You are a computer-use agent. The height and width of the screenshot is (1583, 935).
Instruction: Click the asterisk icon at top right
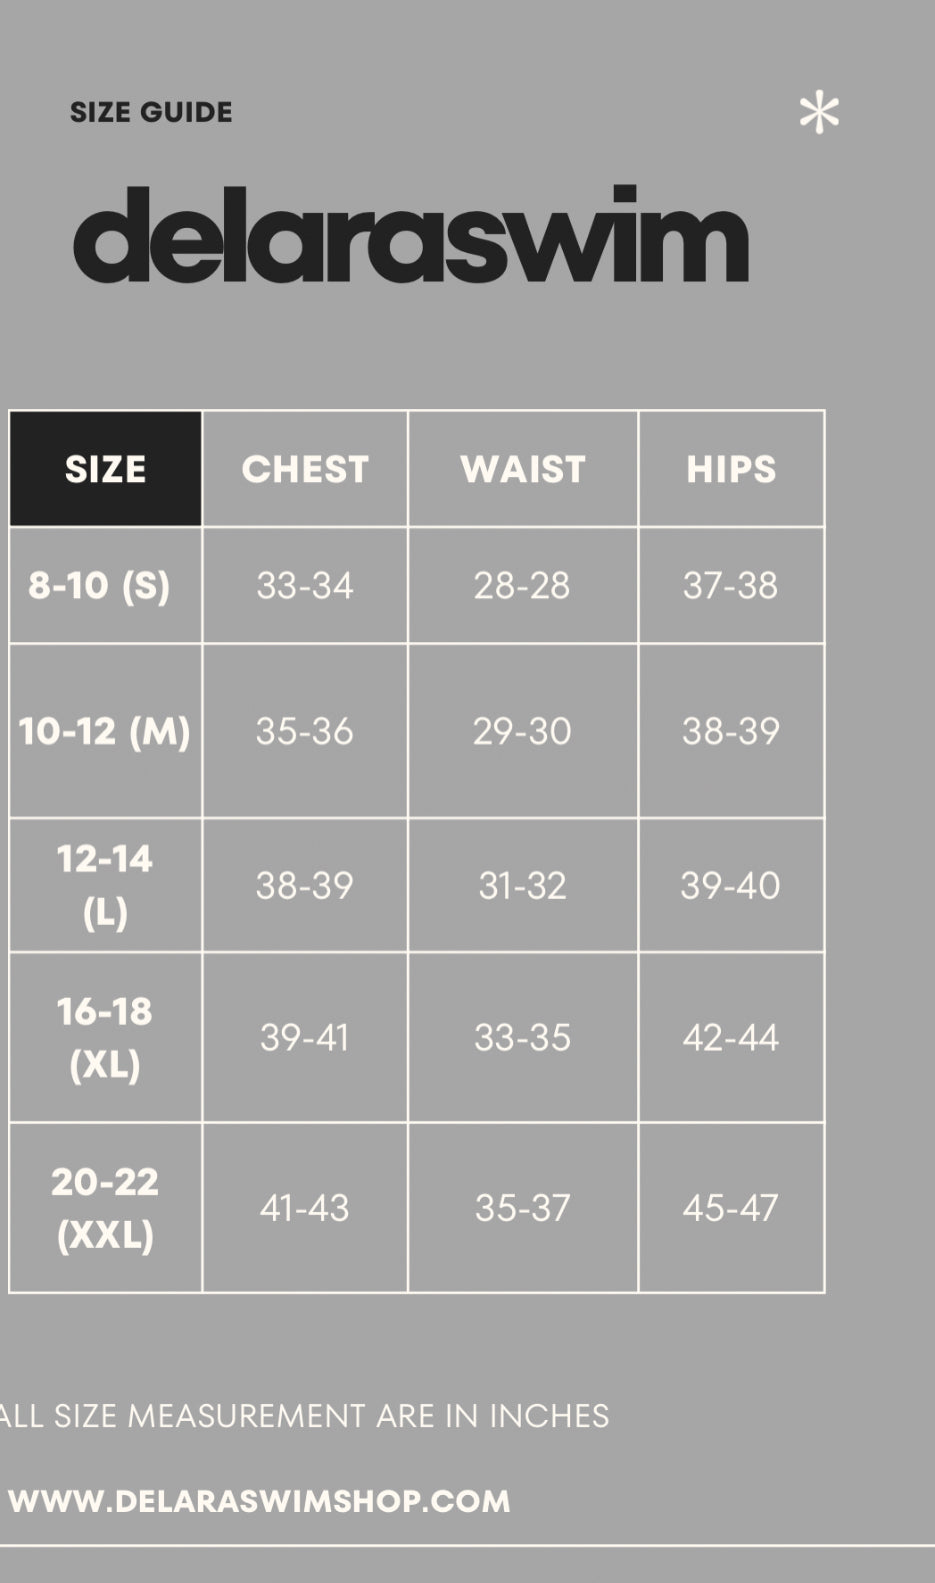(x=819, y=113)
